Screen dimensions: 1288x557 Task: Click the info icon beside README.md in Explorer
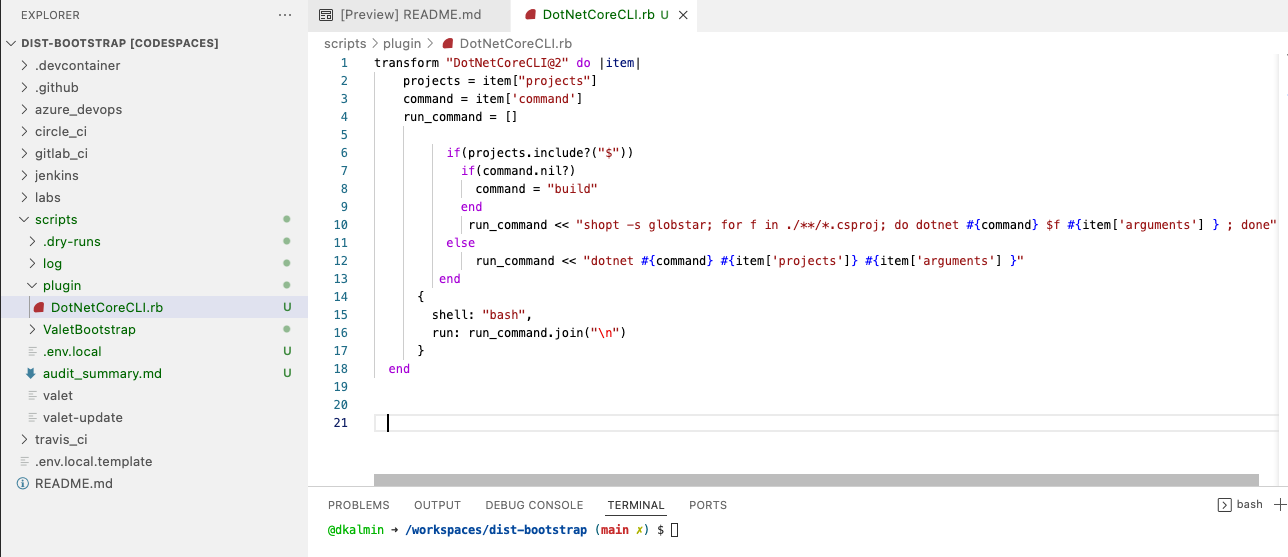(23, 483)
